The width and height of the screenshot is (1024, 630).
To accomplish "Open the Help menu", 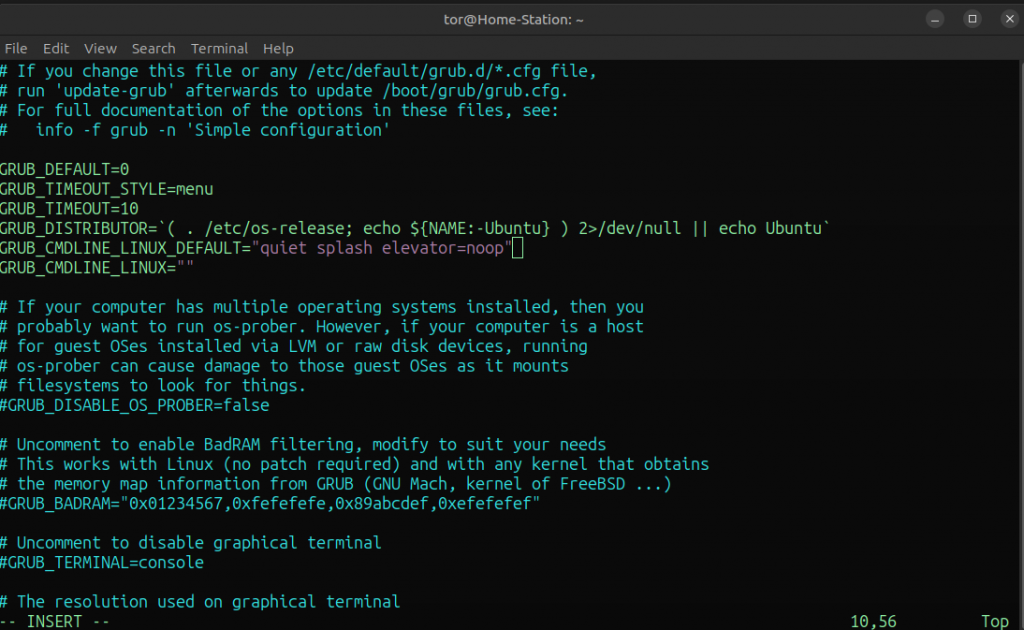I will tap(278, 48).
